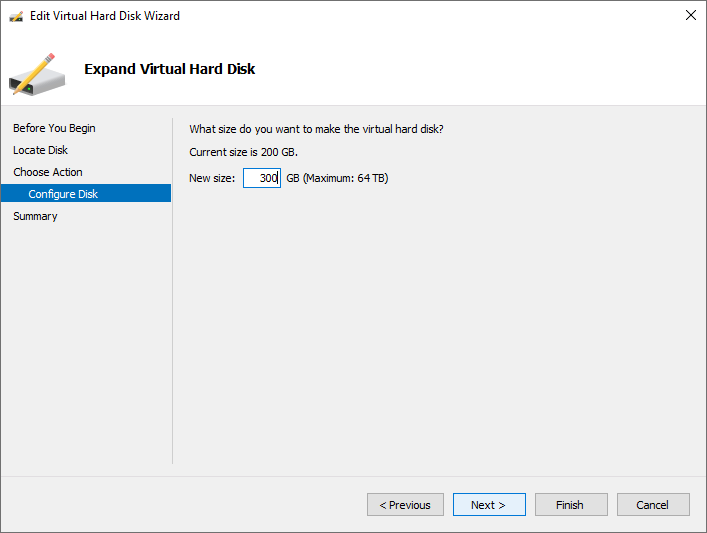Screen dimensions: 707x533
Task: Select the Locate Disk step
Action: pos(40,150)
